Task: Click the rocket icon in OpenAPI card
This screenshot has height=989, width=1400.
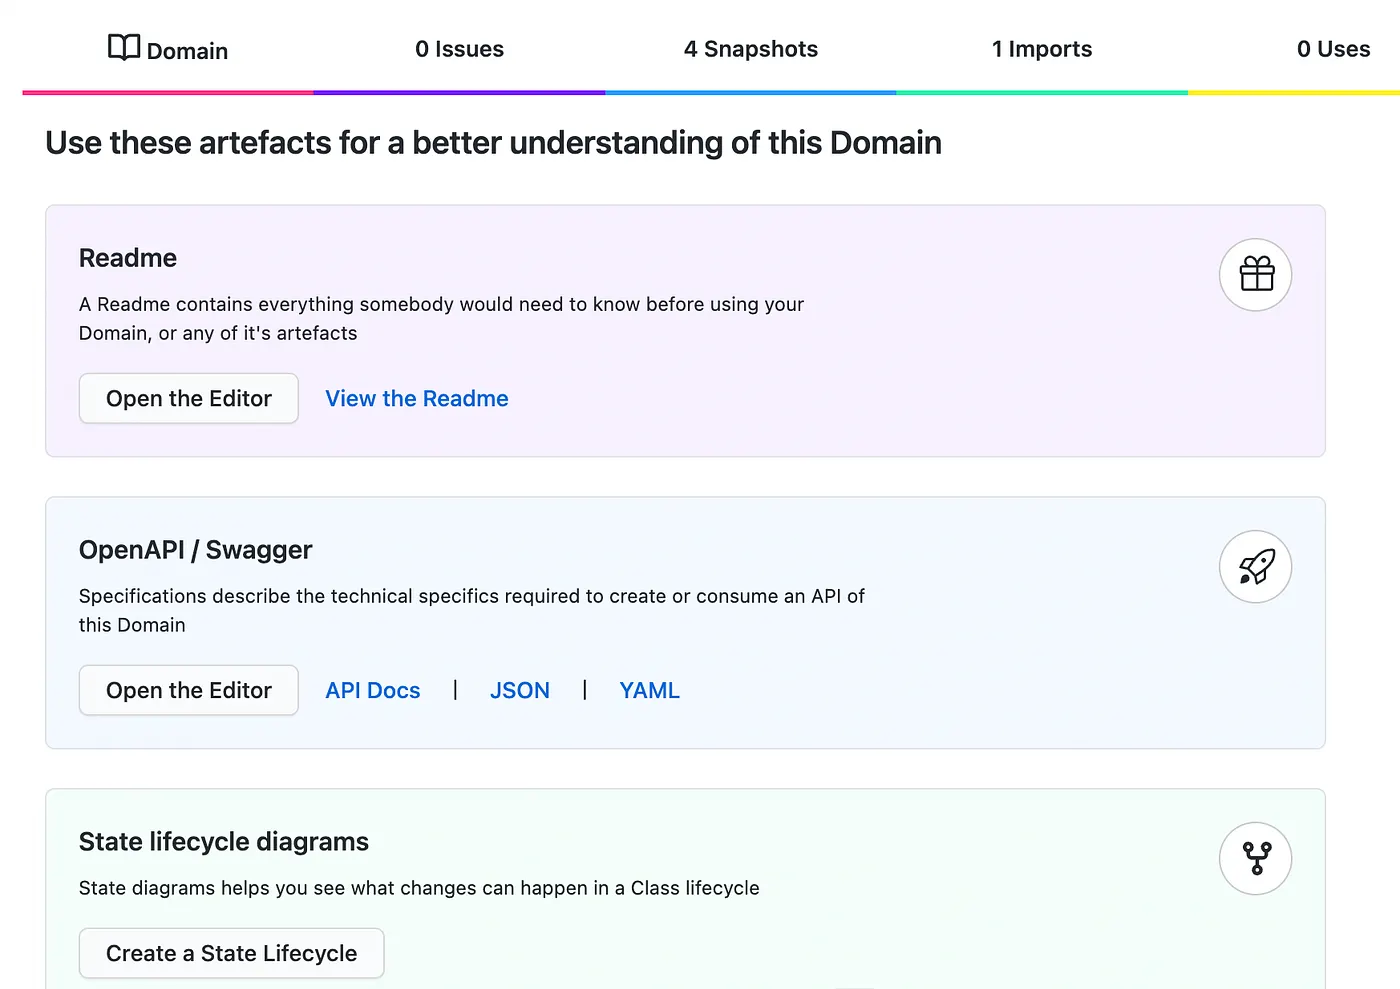Action: click(1256, 566)
